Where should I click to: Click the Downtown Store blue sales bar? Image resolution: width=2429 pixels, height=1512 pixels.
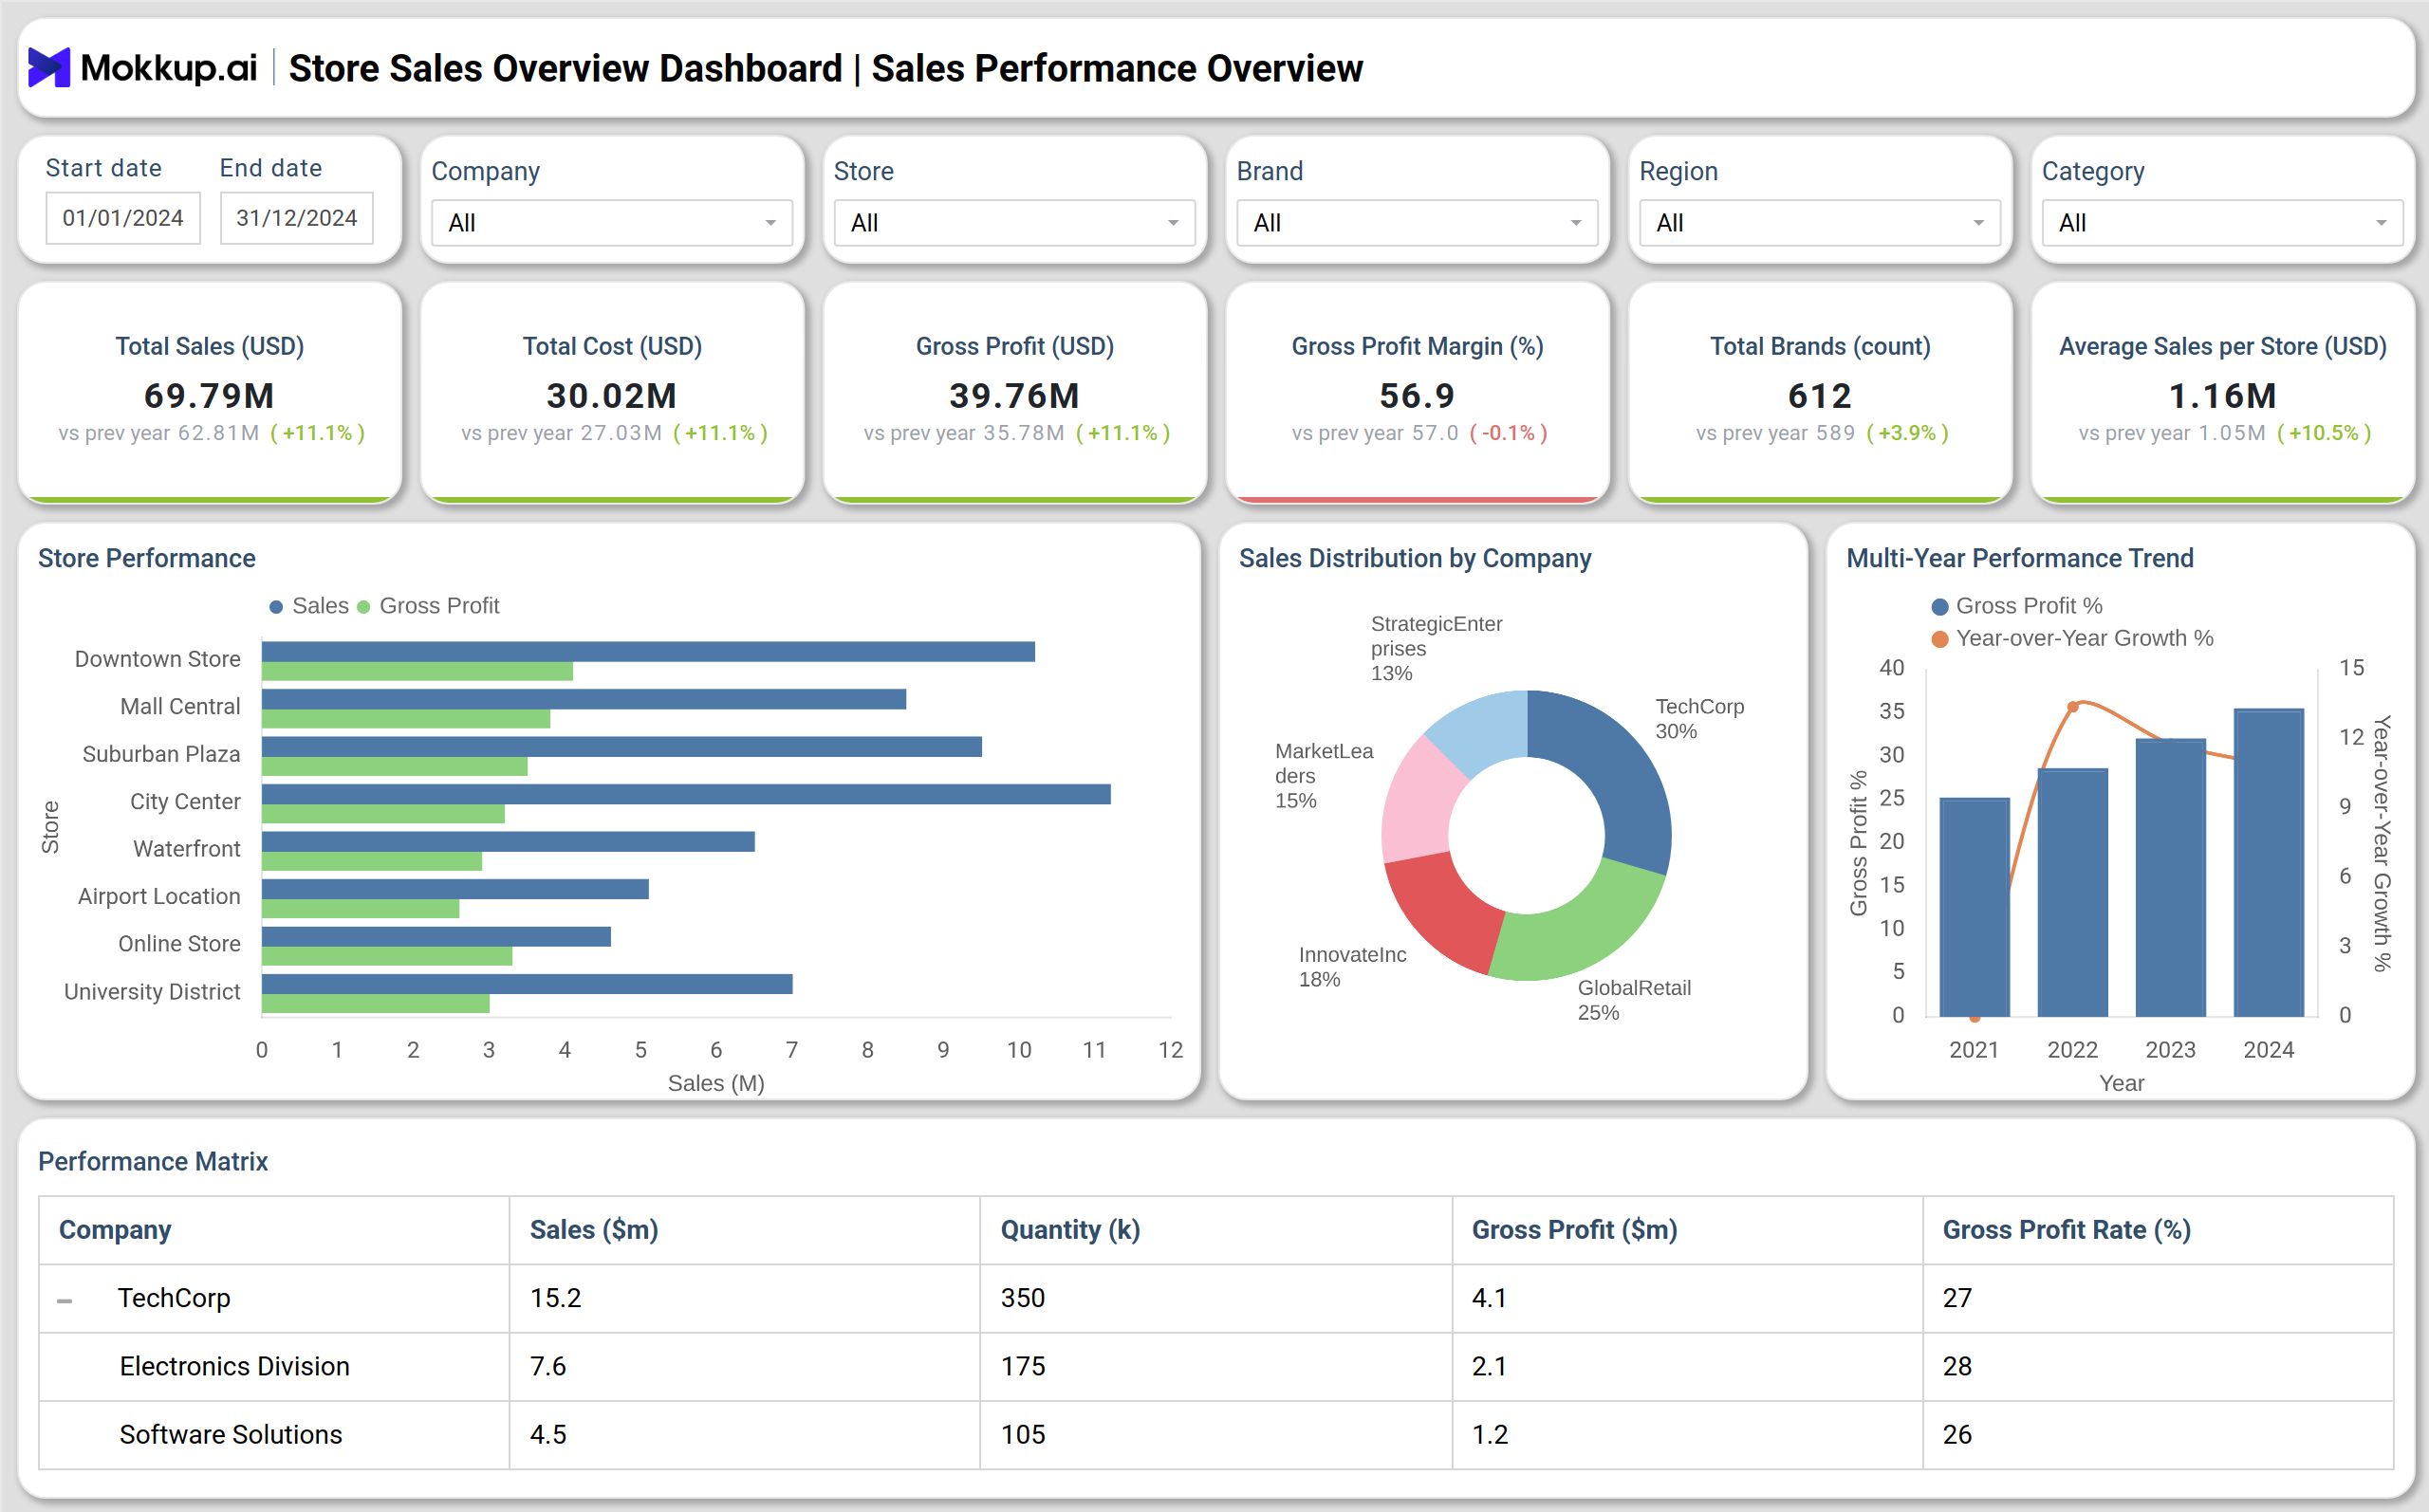(x=648, y=652)
